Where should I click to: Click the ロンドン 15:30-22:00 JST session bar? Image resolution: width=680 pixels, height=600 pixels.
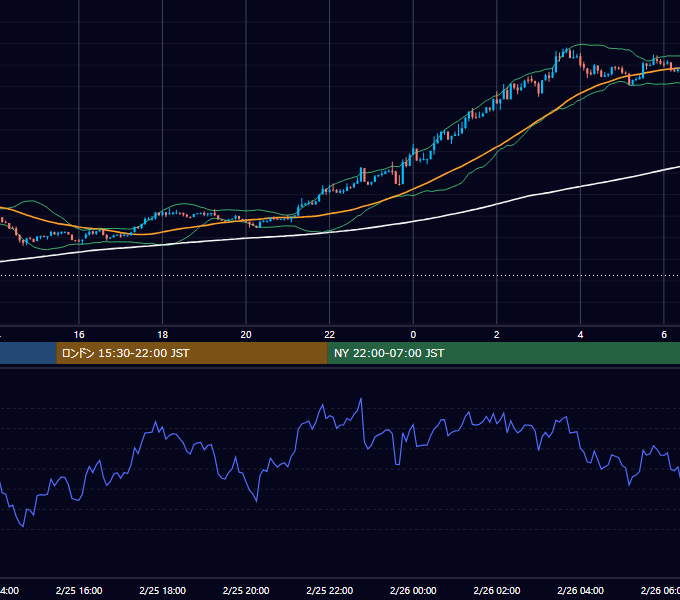click(x=192, y=353)
